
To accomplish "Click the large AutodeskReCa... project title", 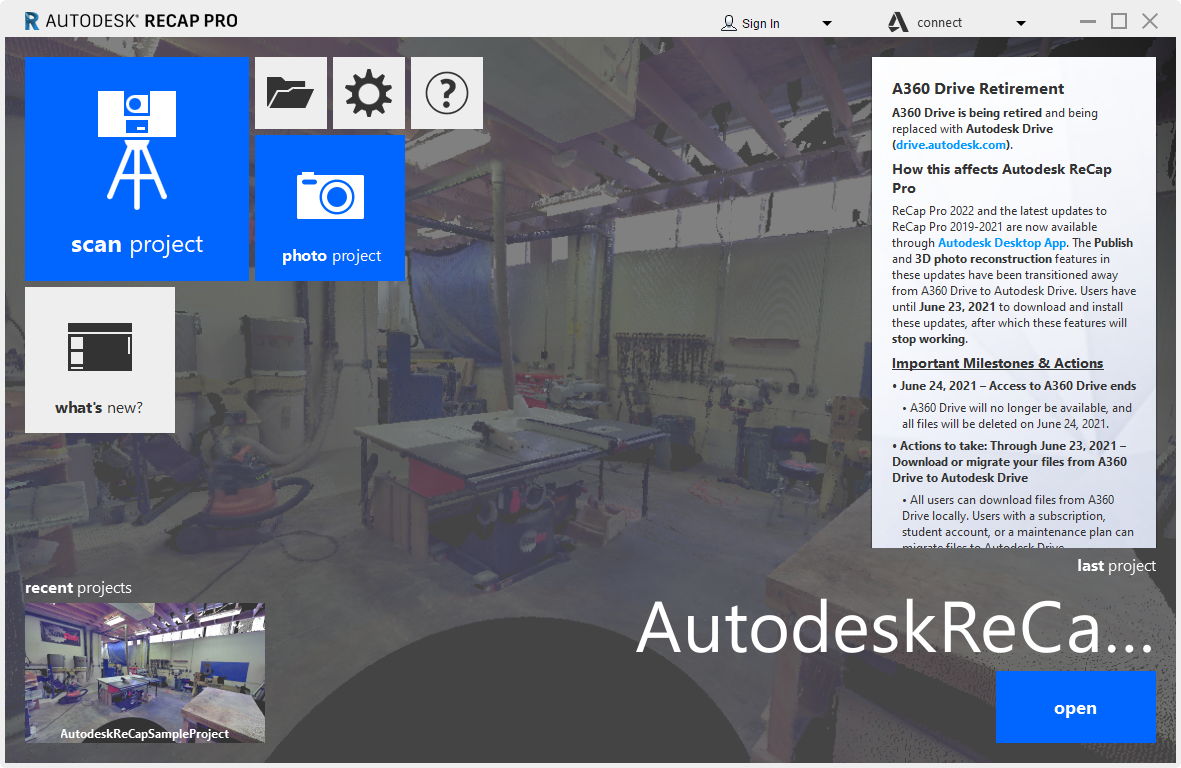I will pos(895,627).
